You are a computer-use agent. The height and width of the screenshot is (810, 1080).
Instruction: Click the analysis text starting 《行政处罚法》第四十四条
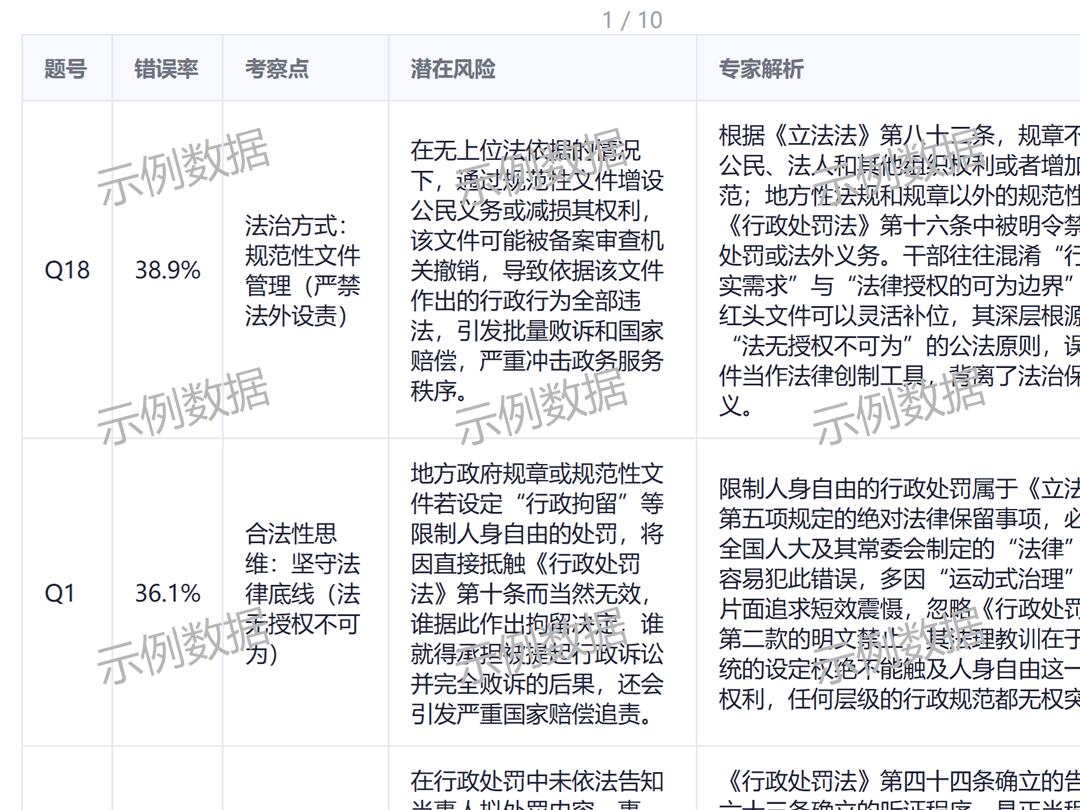point(899,789)
